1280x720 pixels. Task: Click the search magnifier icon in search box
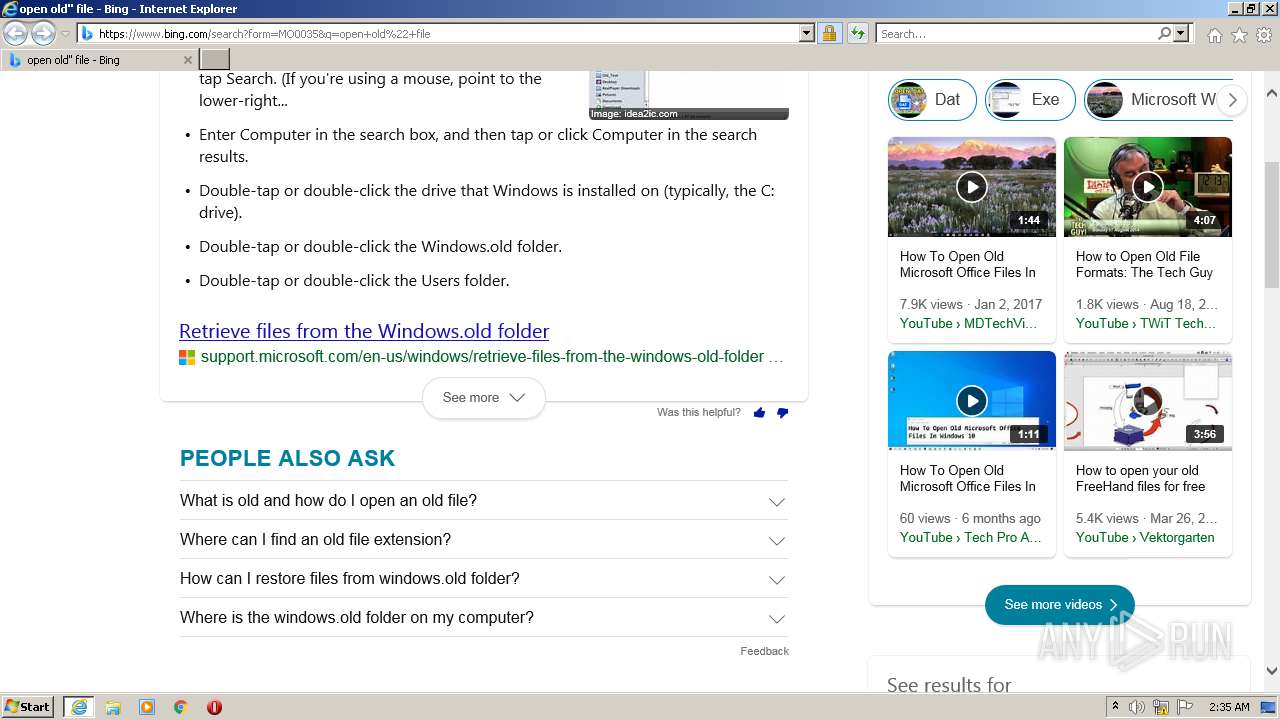pos(1164,34)
